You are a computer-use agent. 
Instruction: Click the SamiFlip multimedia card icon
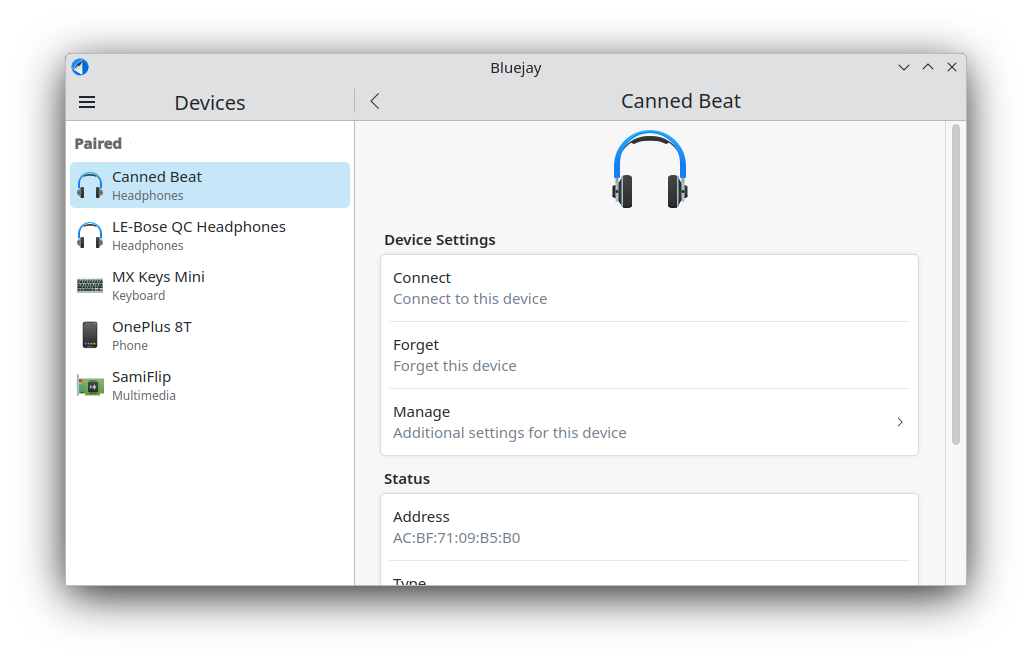click(x=90, y=385)
